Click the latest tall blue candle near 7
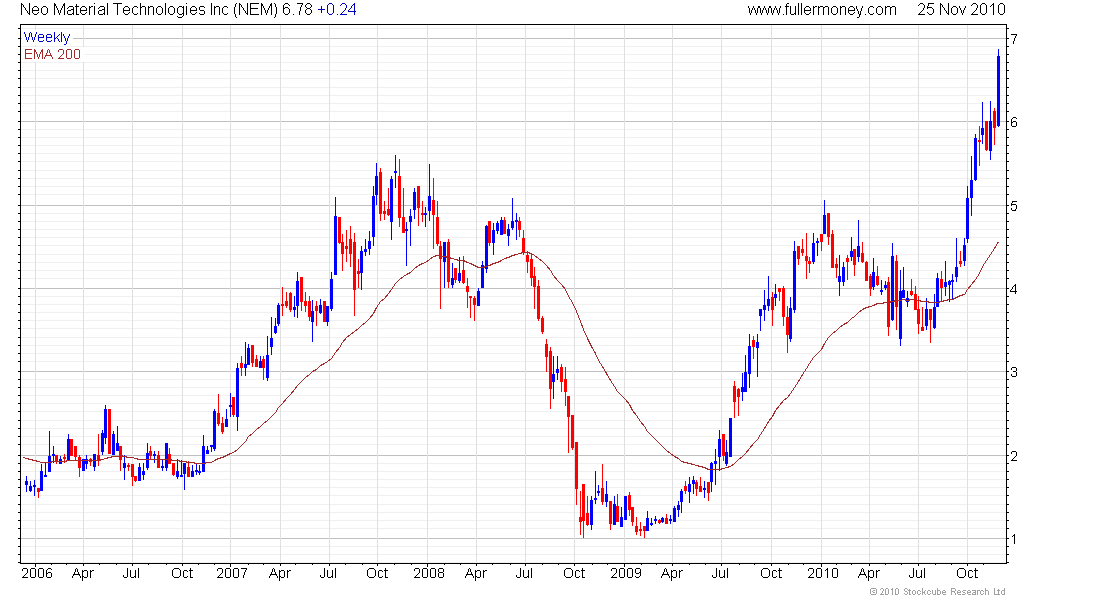Viewport: 1100px width, 600px height. pos(998,90)
